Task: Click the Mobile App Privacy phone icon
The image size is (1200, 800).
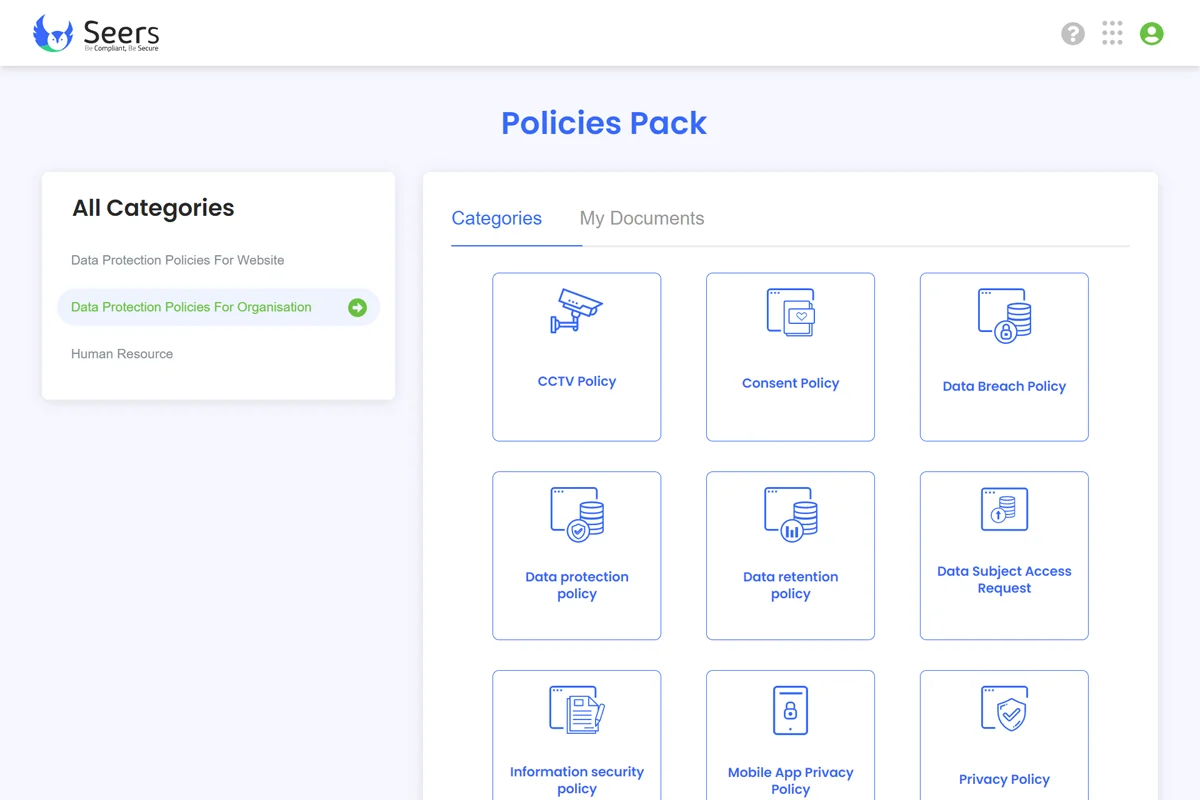Action: coord(790,710)
